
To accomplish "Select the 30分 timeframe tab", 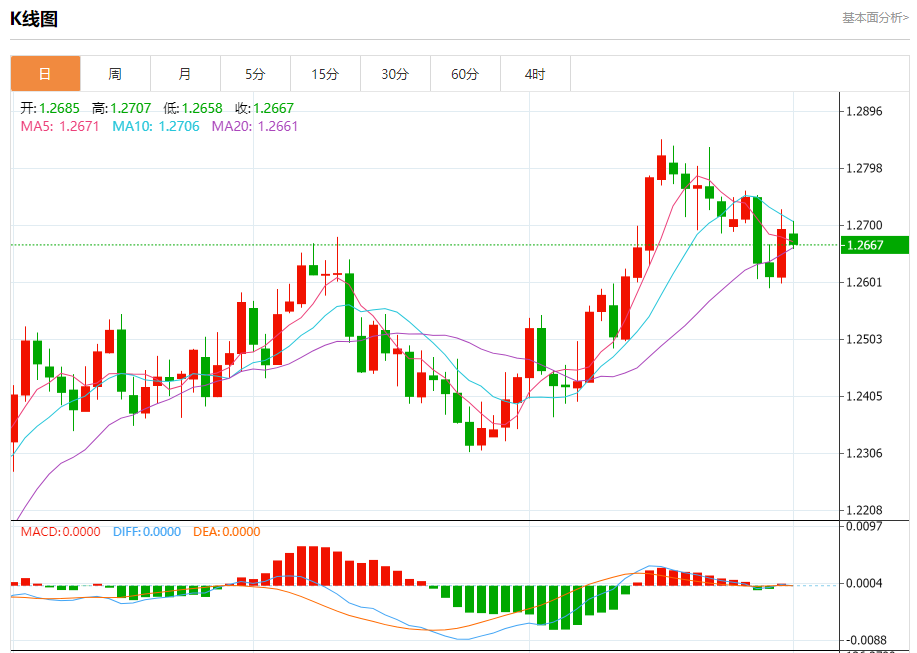I will click(395, 74).
